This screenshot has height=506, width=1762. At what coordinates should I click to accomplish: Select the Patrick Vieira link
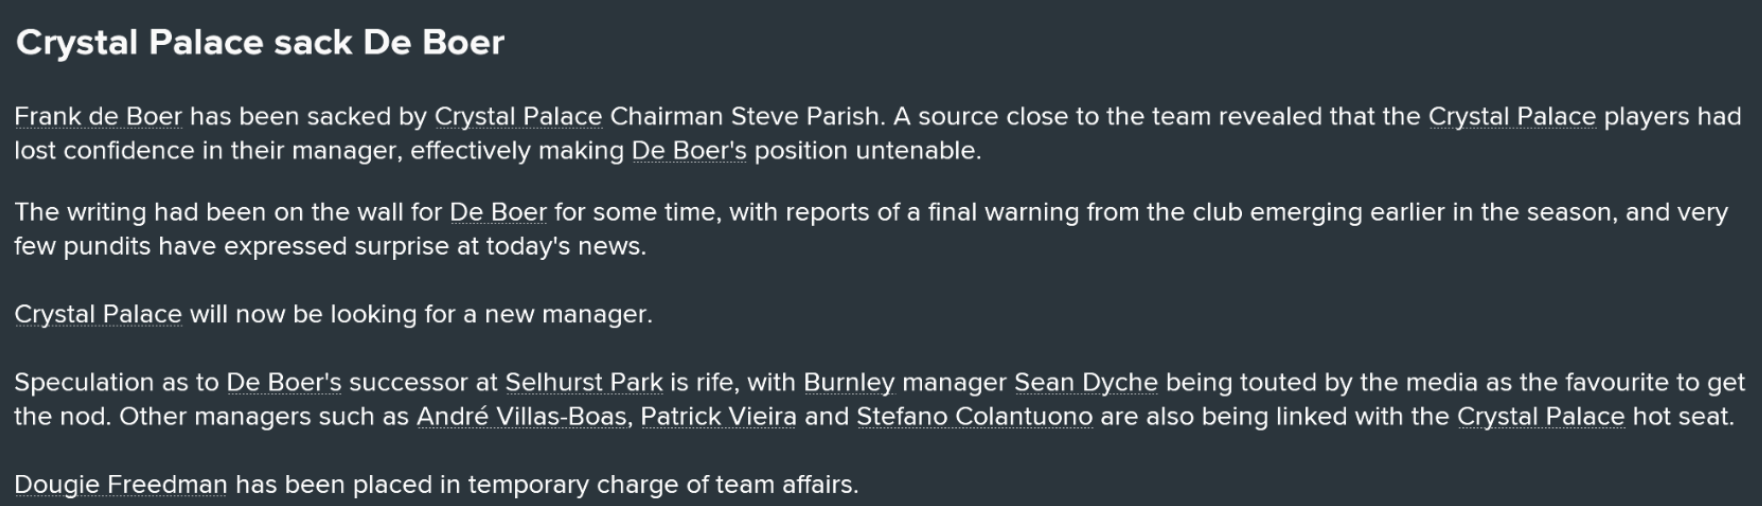(718, 417)
